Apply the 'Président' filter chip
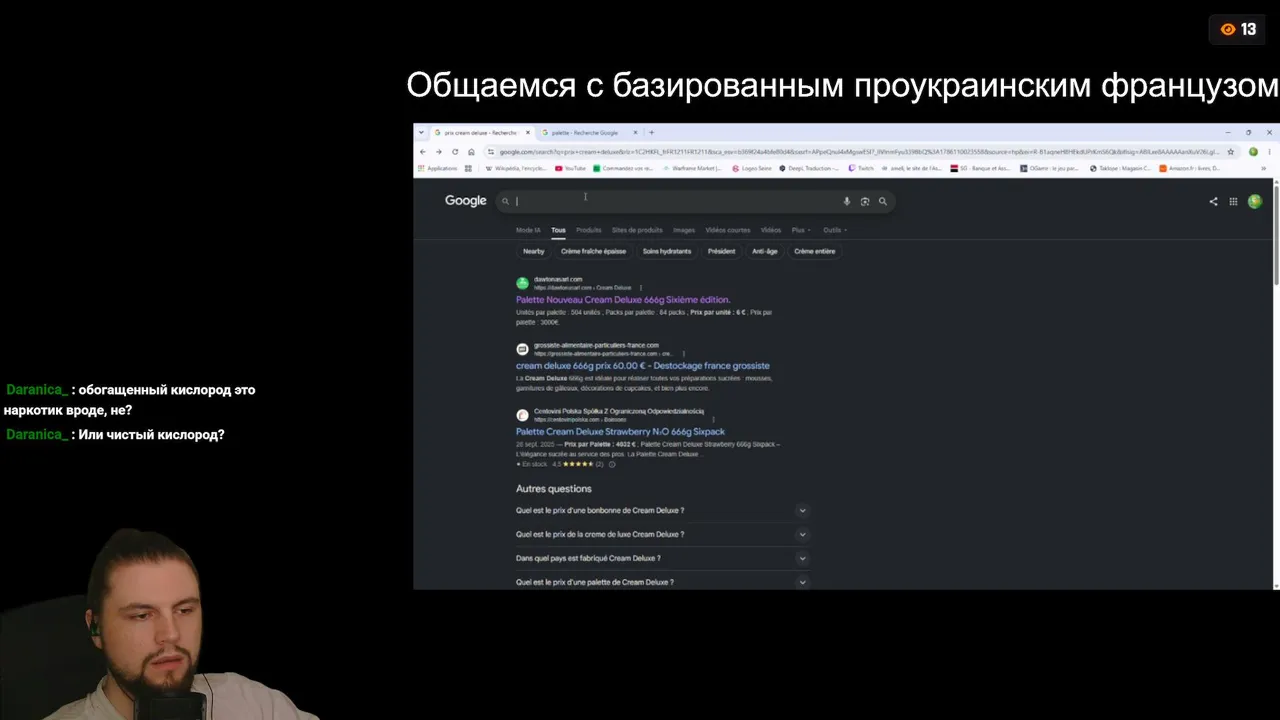 pos(721,252)
